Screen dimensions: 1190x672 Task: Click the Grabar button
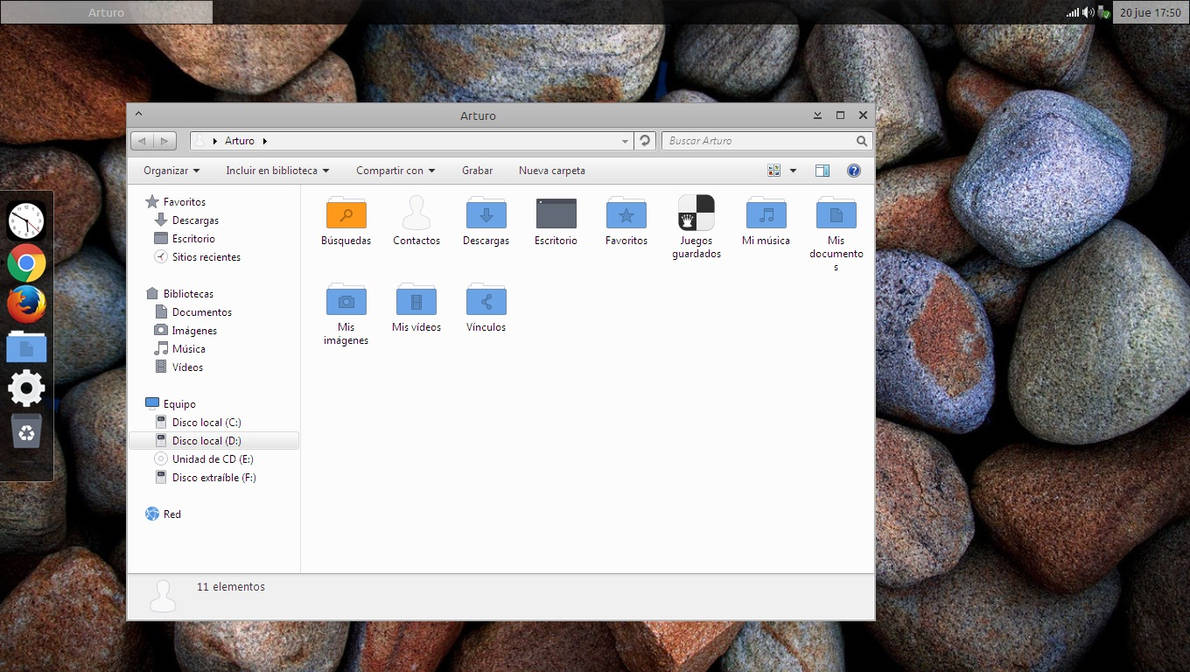[477, 170]
